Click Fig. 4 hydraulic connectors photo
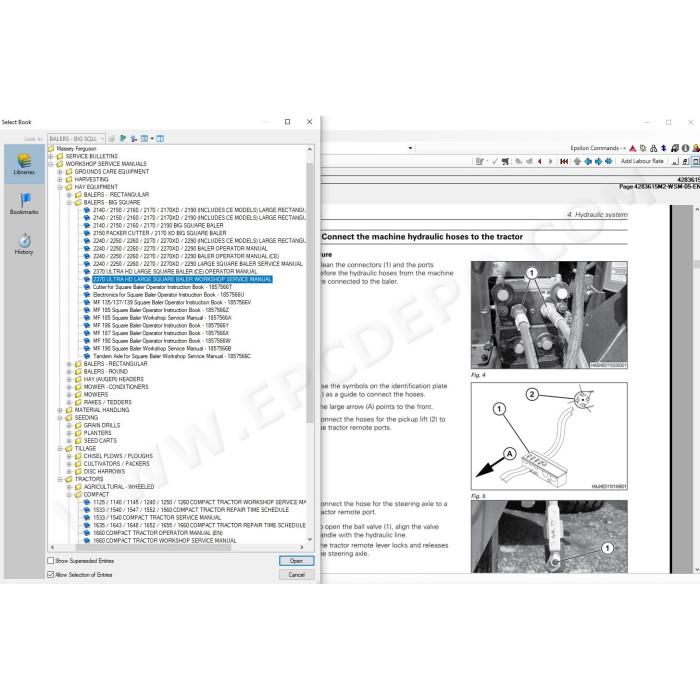The height and width of the screenshot is (700, 700). pos(549,315)
